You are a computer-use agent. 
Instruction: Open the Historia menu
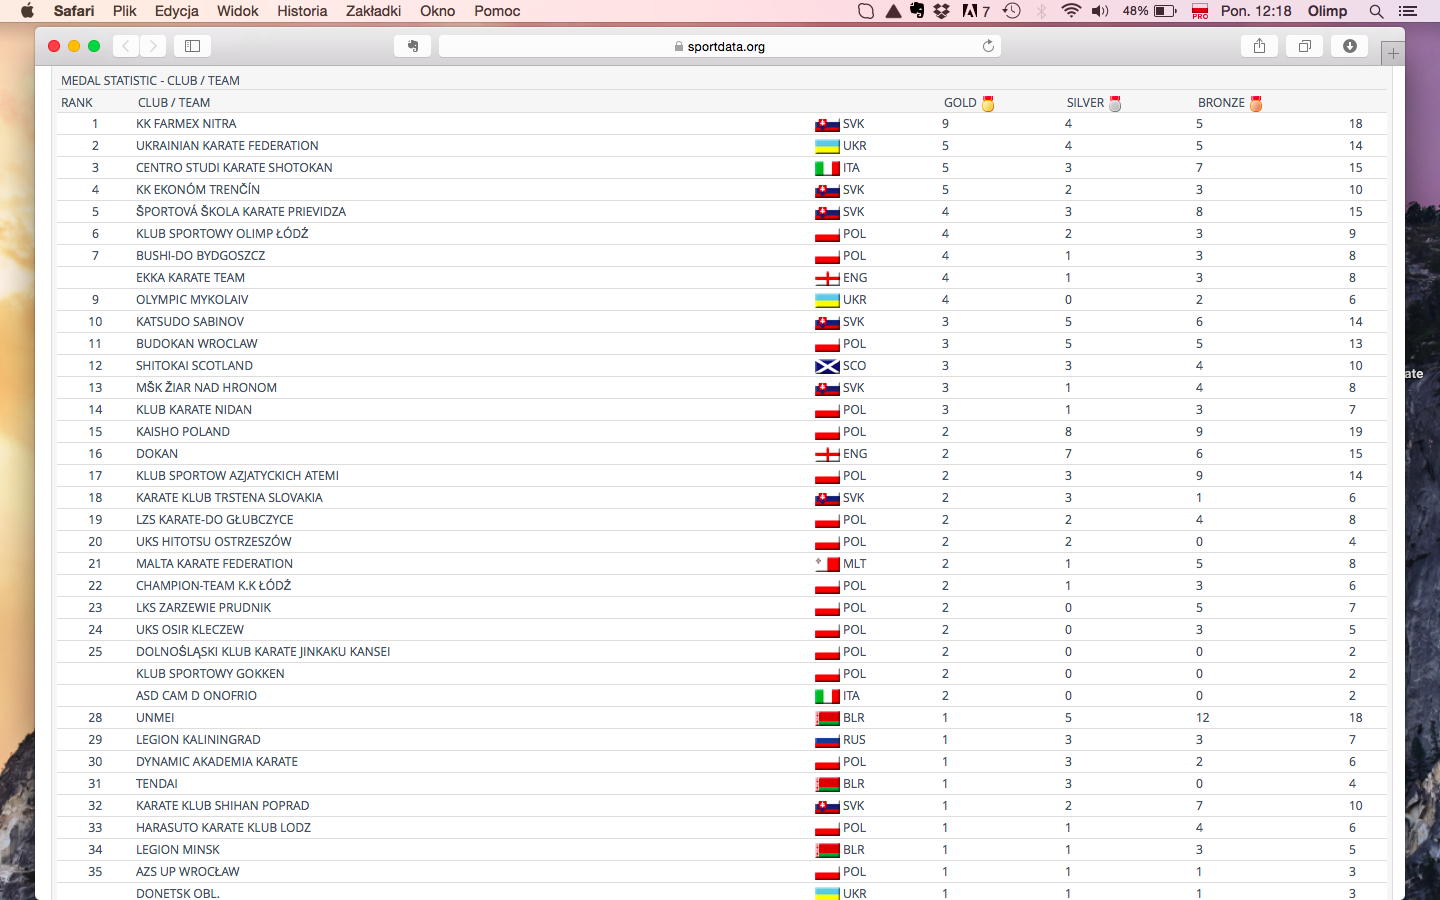tap(302, 11)
